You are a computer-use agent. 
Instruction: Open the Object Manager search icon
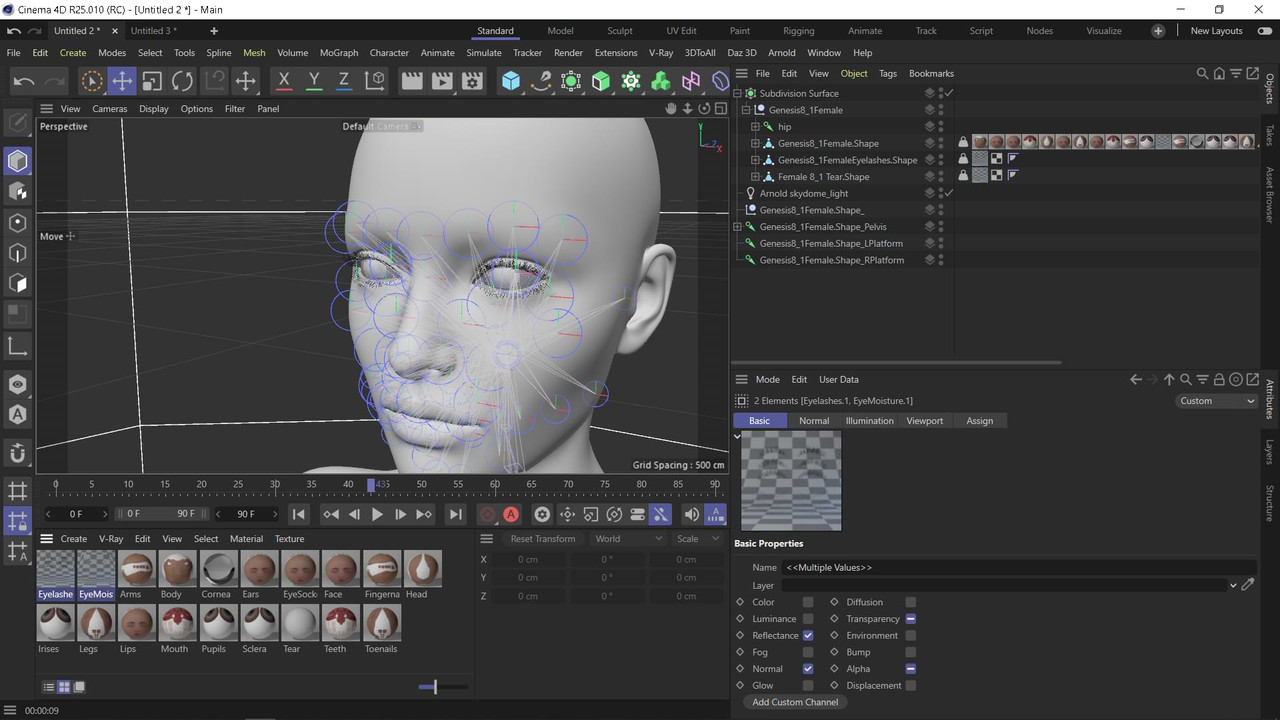click(x=1202, y=74)
